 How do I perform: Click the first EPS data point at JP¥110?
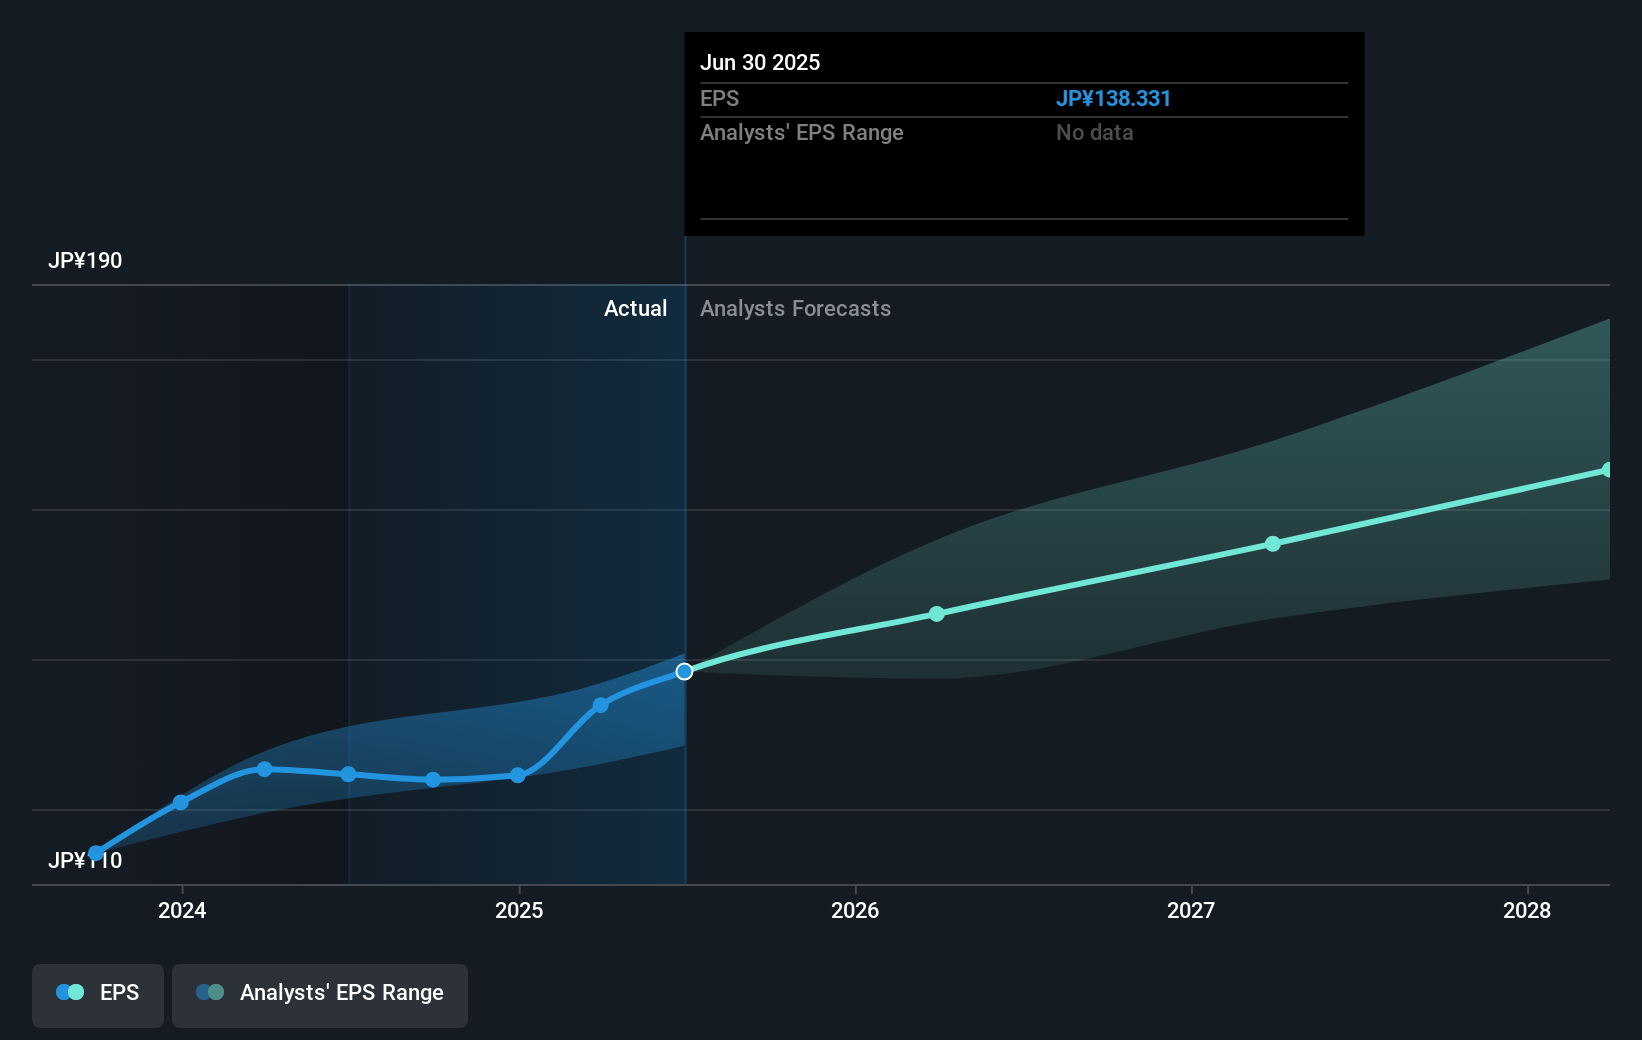click(96, 853)
